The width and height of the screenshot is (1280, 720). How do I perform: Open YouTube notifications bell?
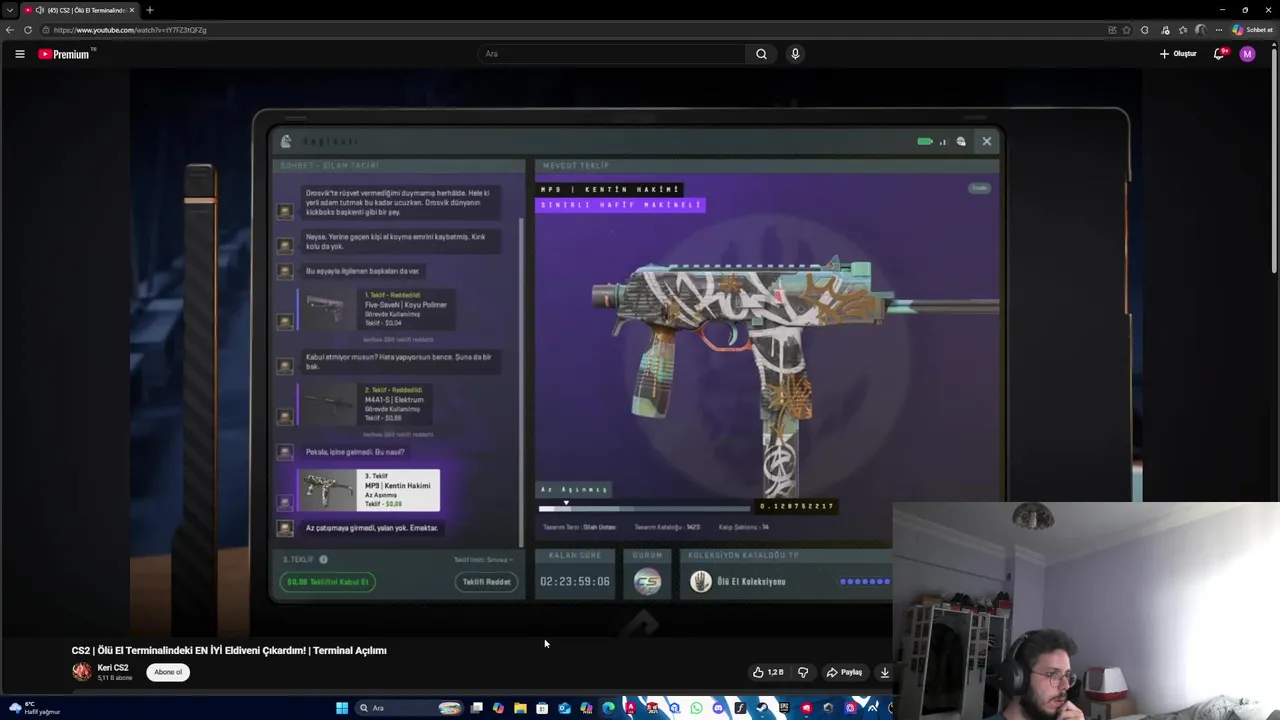pyautogui.click(x=1219, y=54)
